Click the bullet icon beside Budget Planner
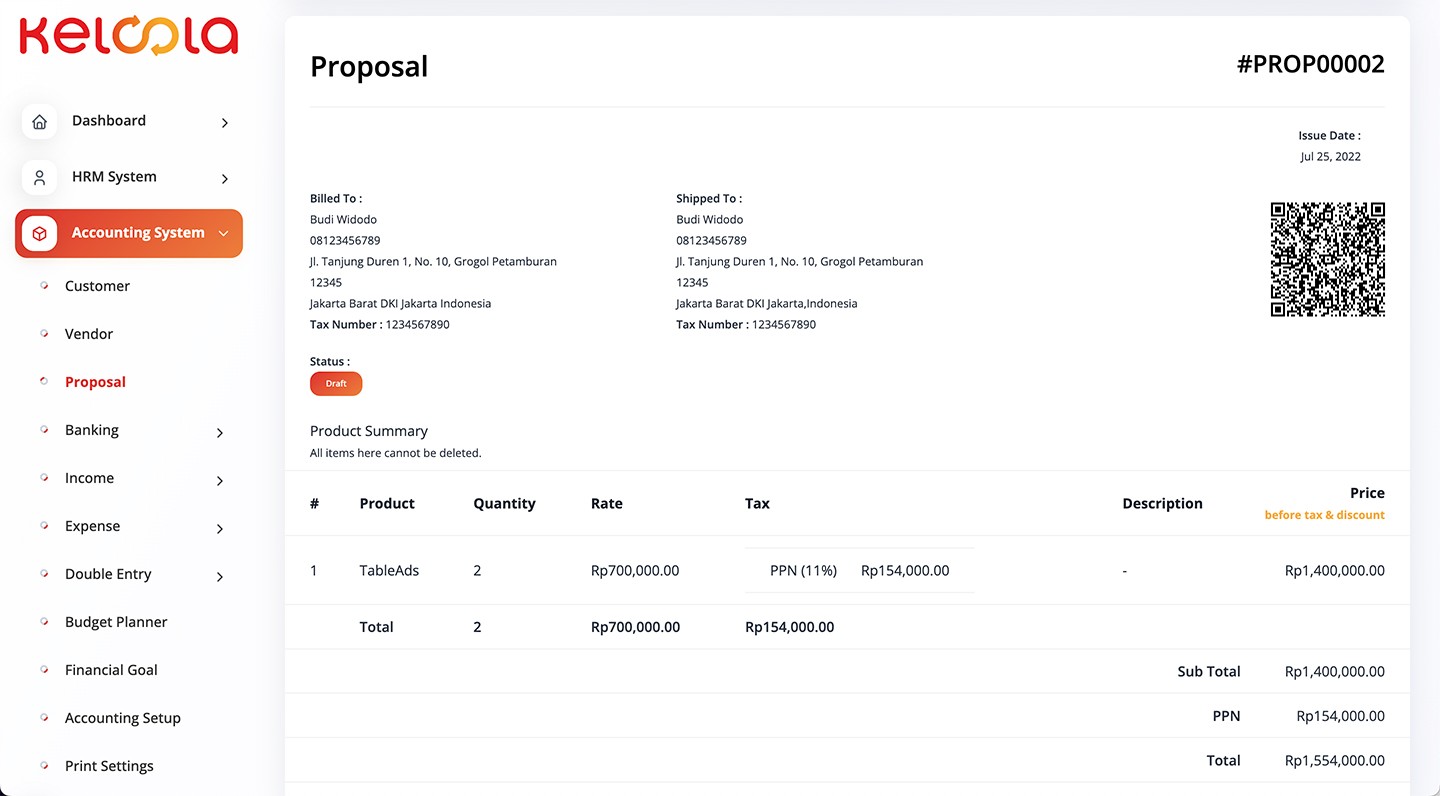The height and width of the screenshot is (796, 1440). 45,622
